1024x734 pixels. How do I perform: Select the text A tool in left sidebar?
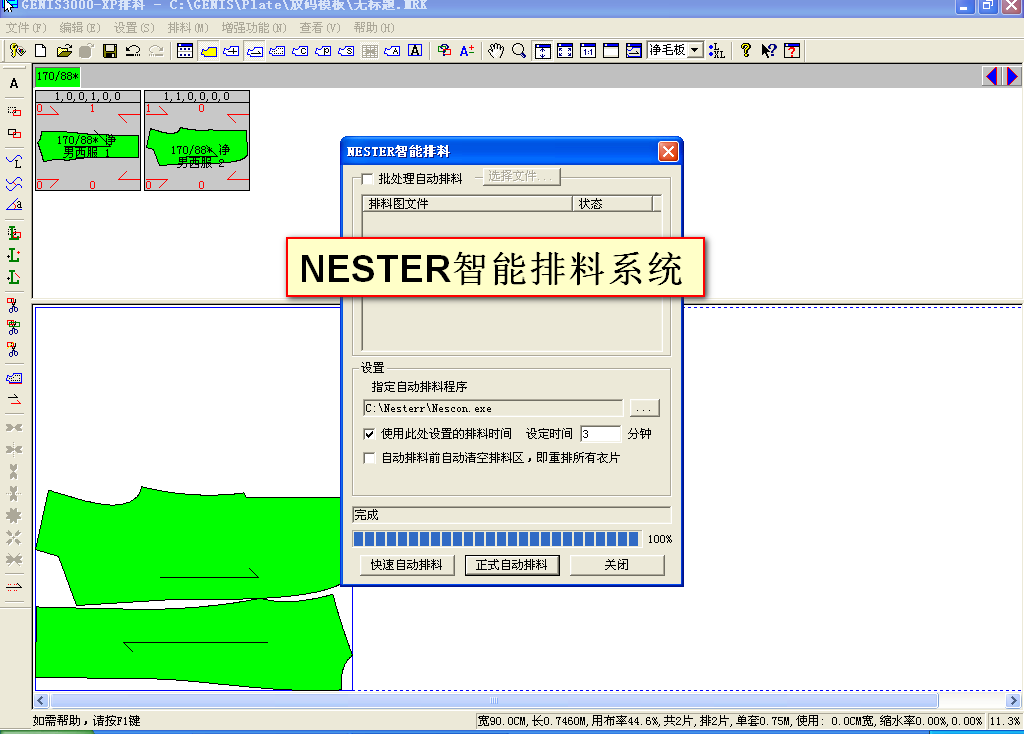(x=14, y=84)
